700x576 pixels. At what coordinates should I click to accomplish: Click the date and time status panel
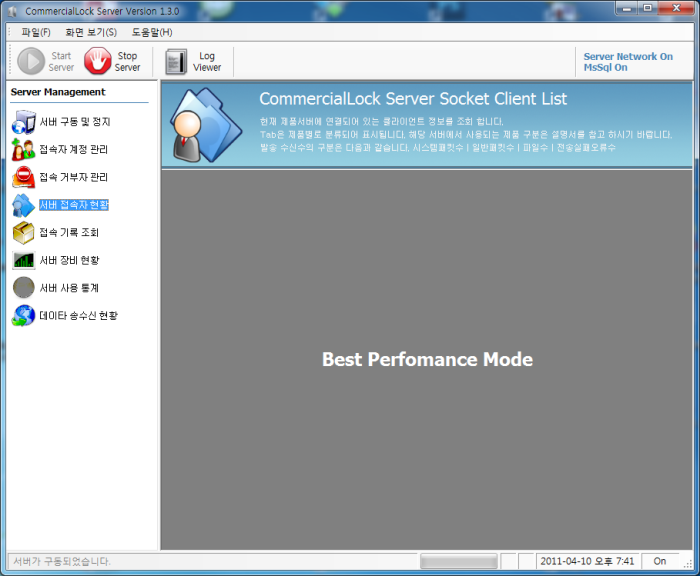(587, 561)
